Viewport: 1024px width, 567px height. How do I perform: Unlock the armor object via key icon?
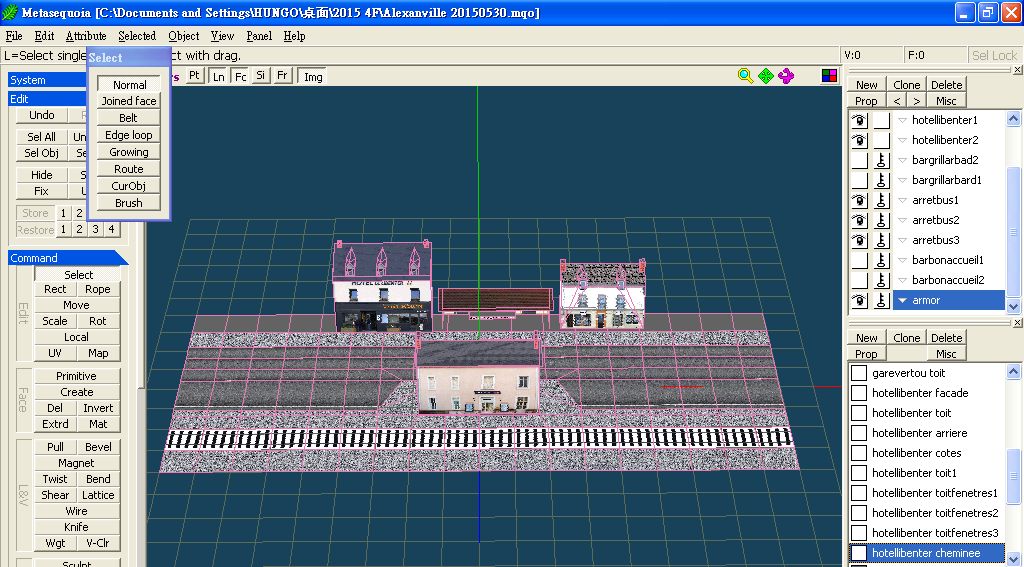point(881,300)
